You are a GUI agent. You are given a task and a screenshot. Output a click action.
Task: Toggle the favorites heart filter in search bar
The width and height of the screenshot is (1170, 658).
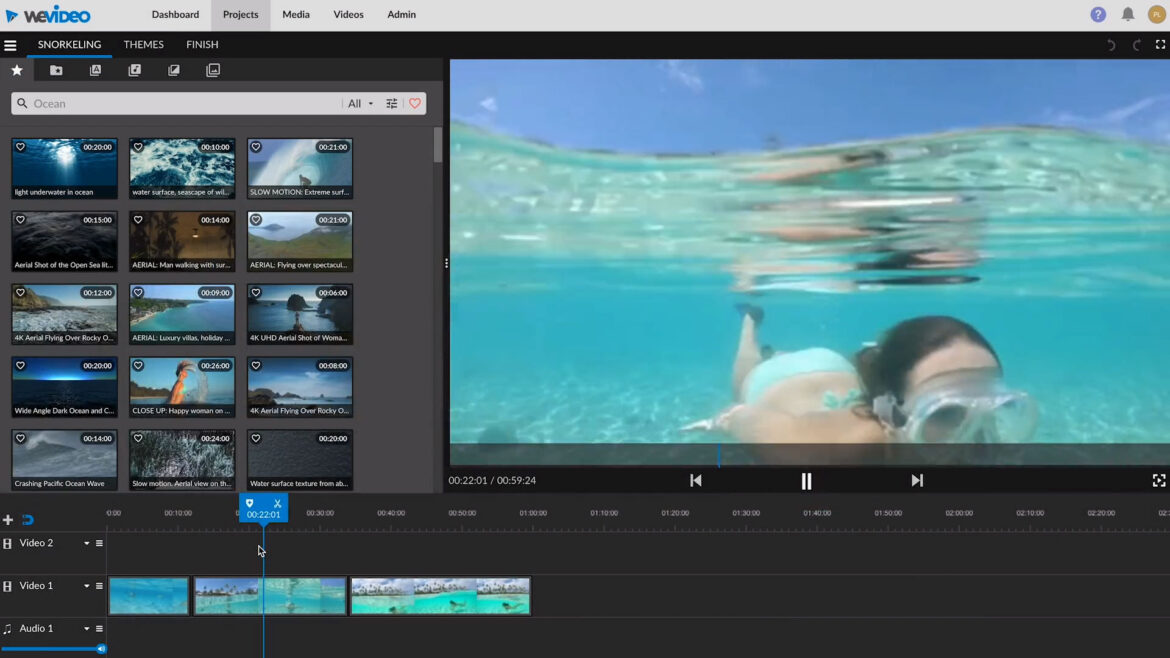[x=415, y=104]
